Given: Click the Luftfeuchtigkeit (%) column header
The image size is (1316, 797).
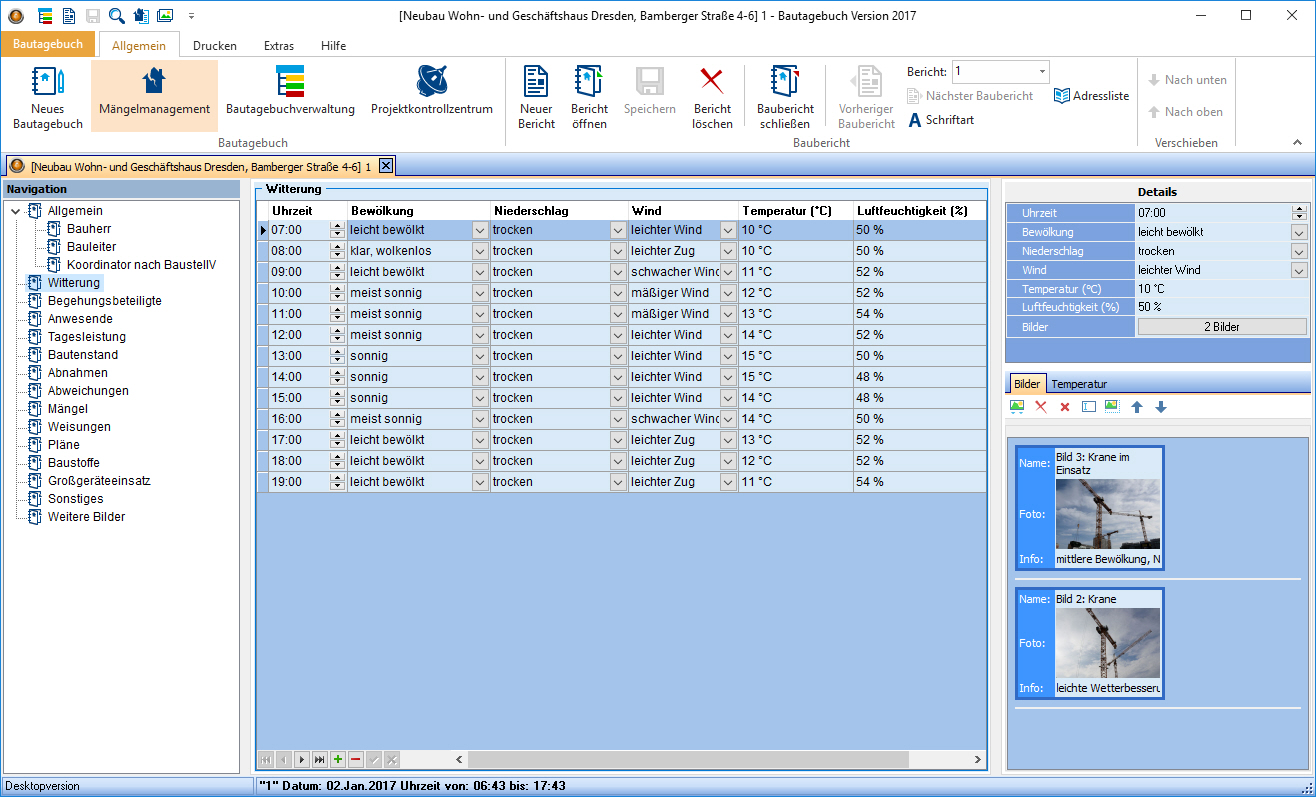Looking at the screenshot, I should (919, 211).
